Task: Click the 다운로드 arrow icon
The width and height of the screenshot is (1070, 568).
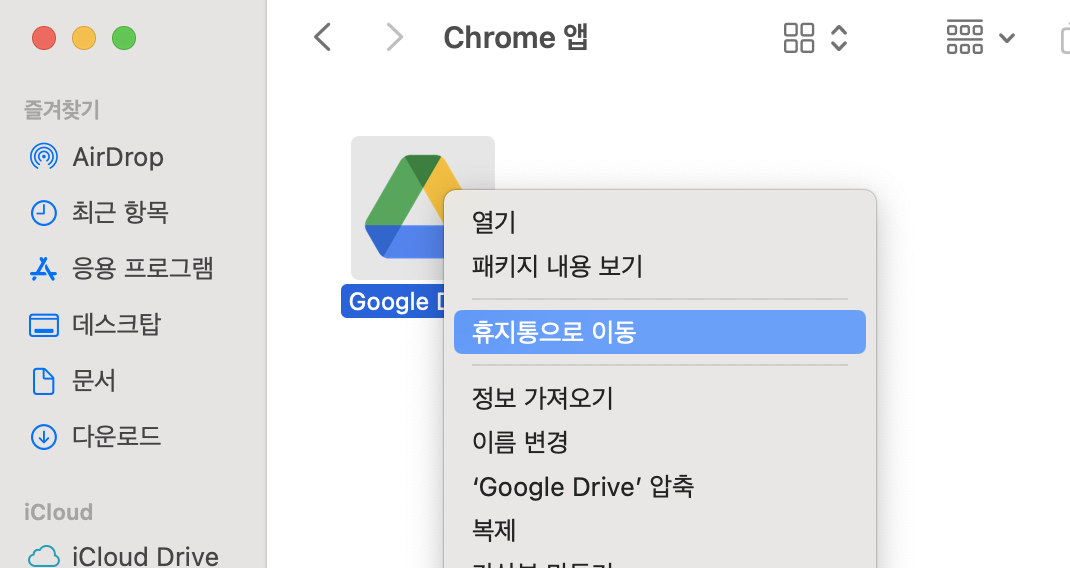Action: 44,436
